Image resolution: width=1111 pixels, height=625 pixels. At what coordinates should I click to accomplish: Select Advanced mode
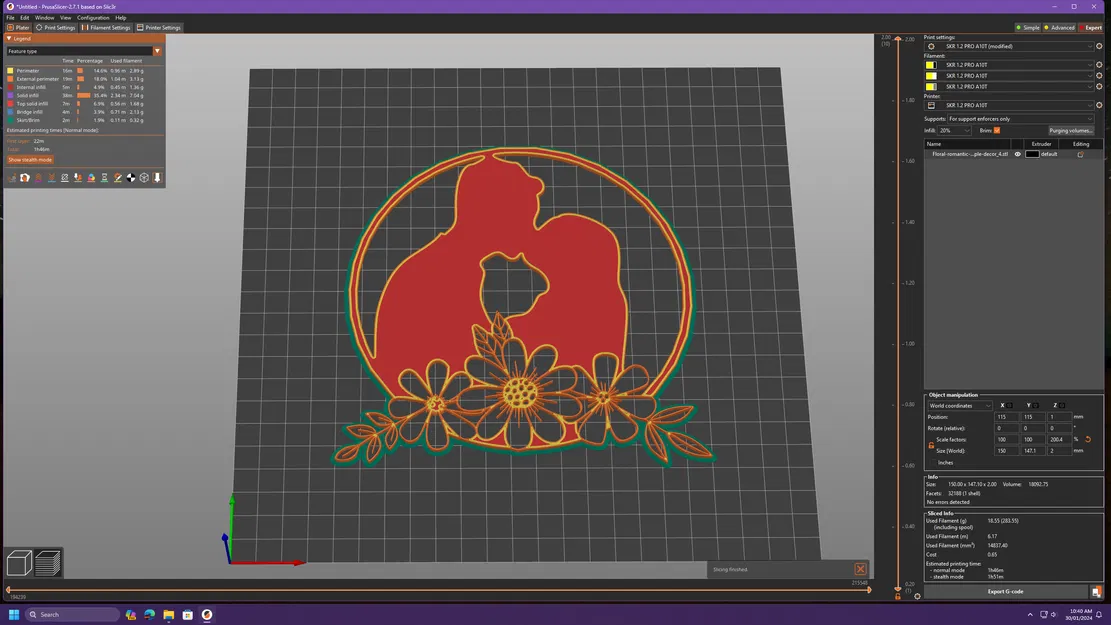(x=1059, y=28)
